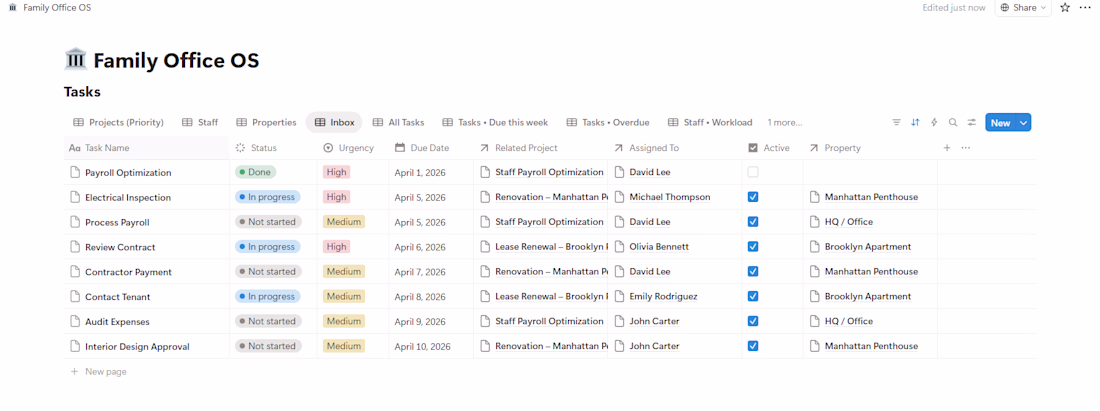1100x411 pixels.
Task: Click the Medium urgency tag for Contractor Payment
Action: click(x=344, y=271)
